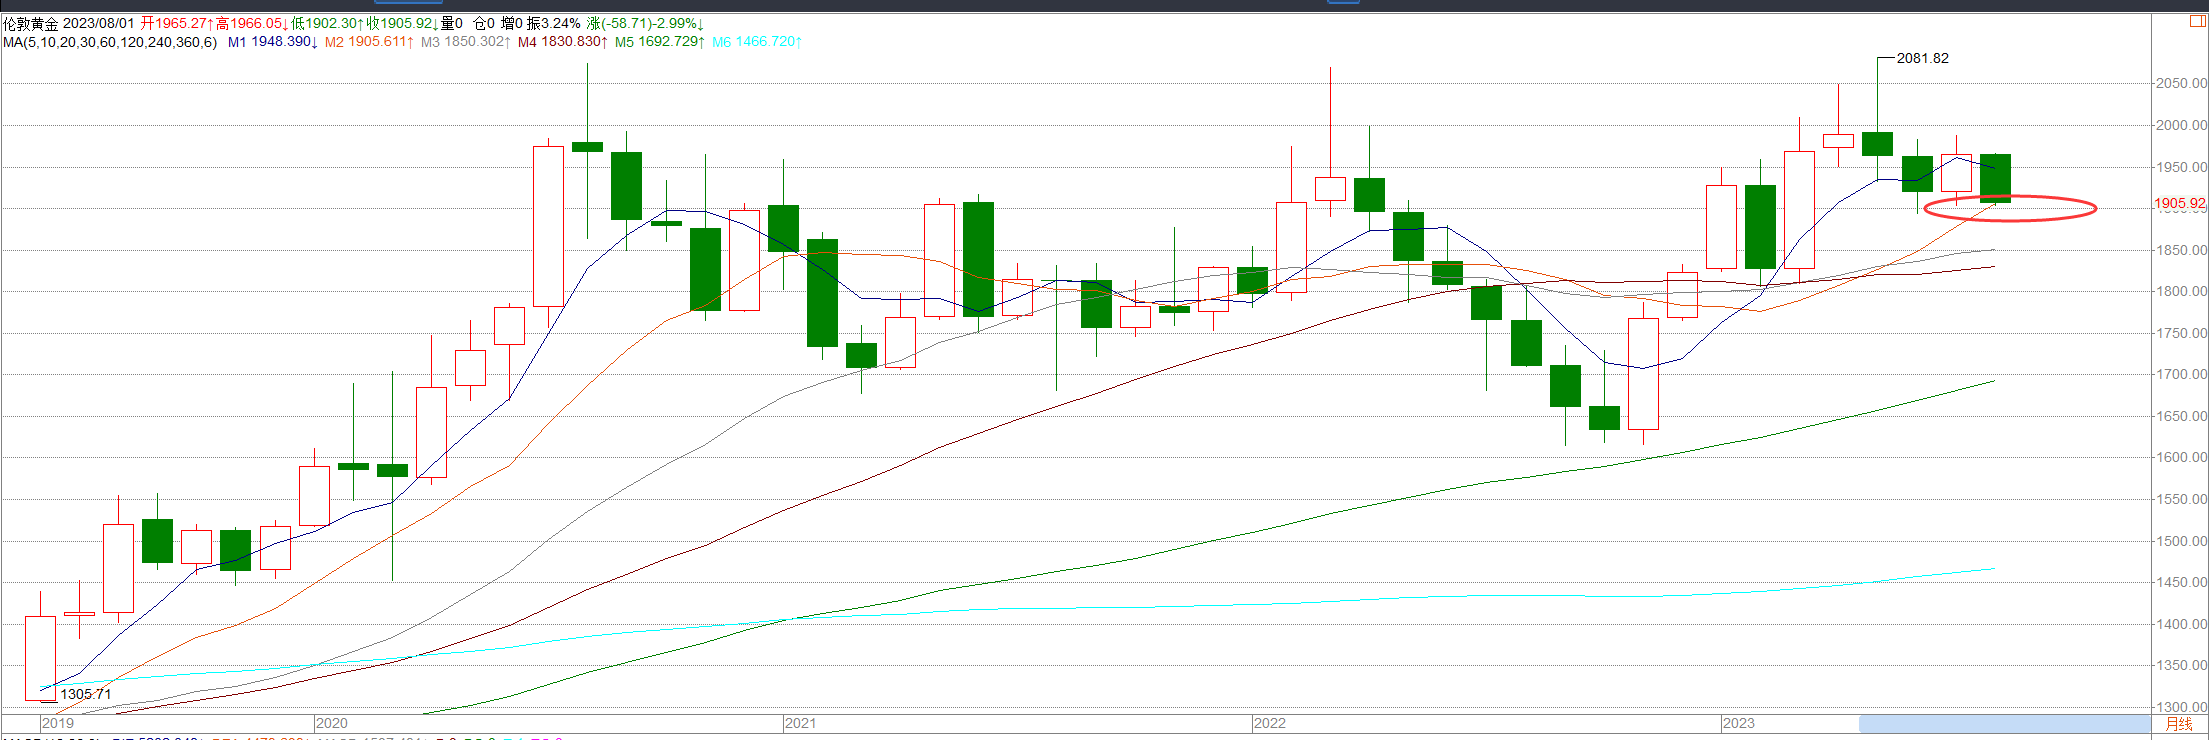Click the red 1905.92 current price tag
The height and width of the screenshot is (740, 2209).
click(2180, 203)
